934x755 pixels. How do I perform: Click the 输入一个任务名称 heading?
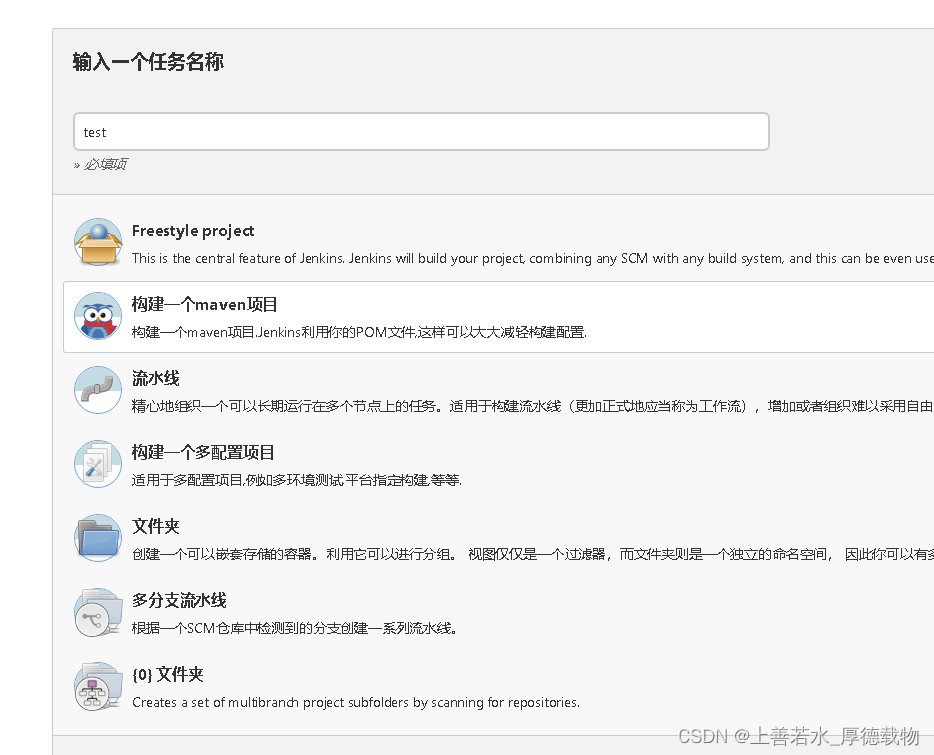148,61
